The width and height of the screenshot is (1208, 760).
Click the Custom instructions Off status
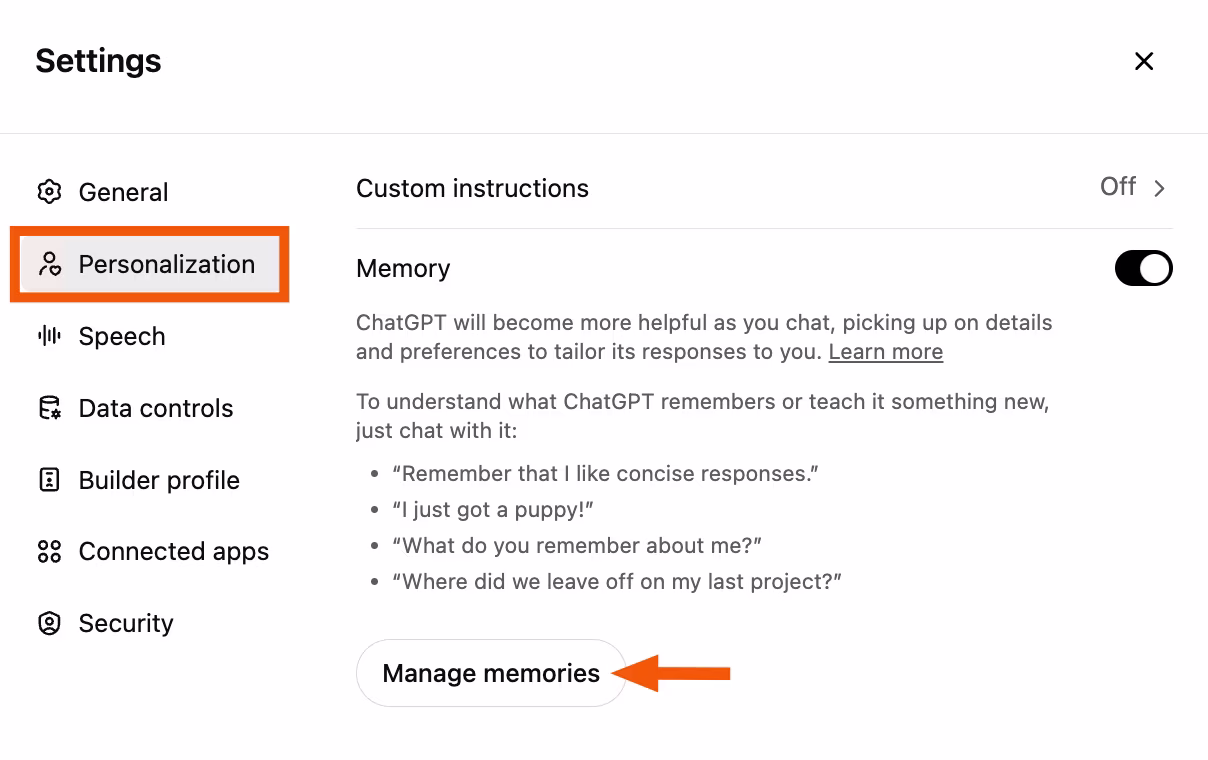click(1117, 187)
